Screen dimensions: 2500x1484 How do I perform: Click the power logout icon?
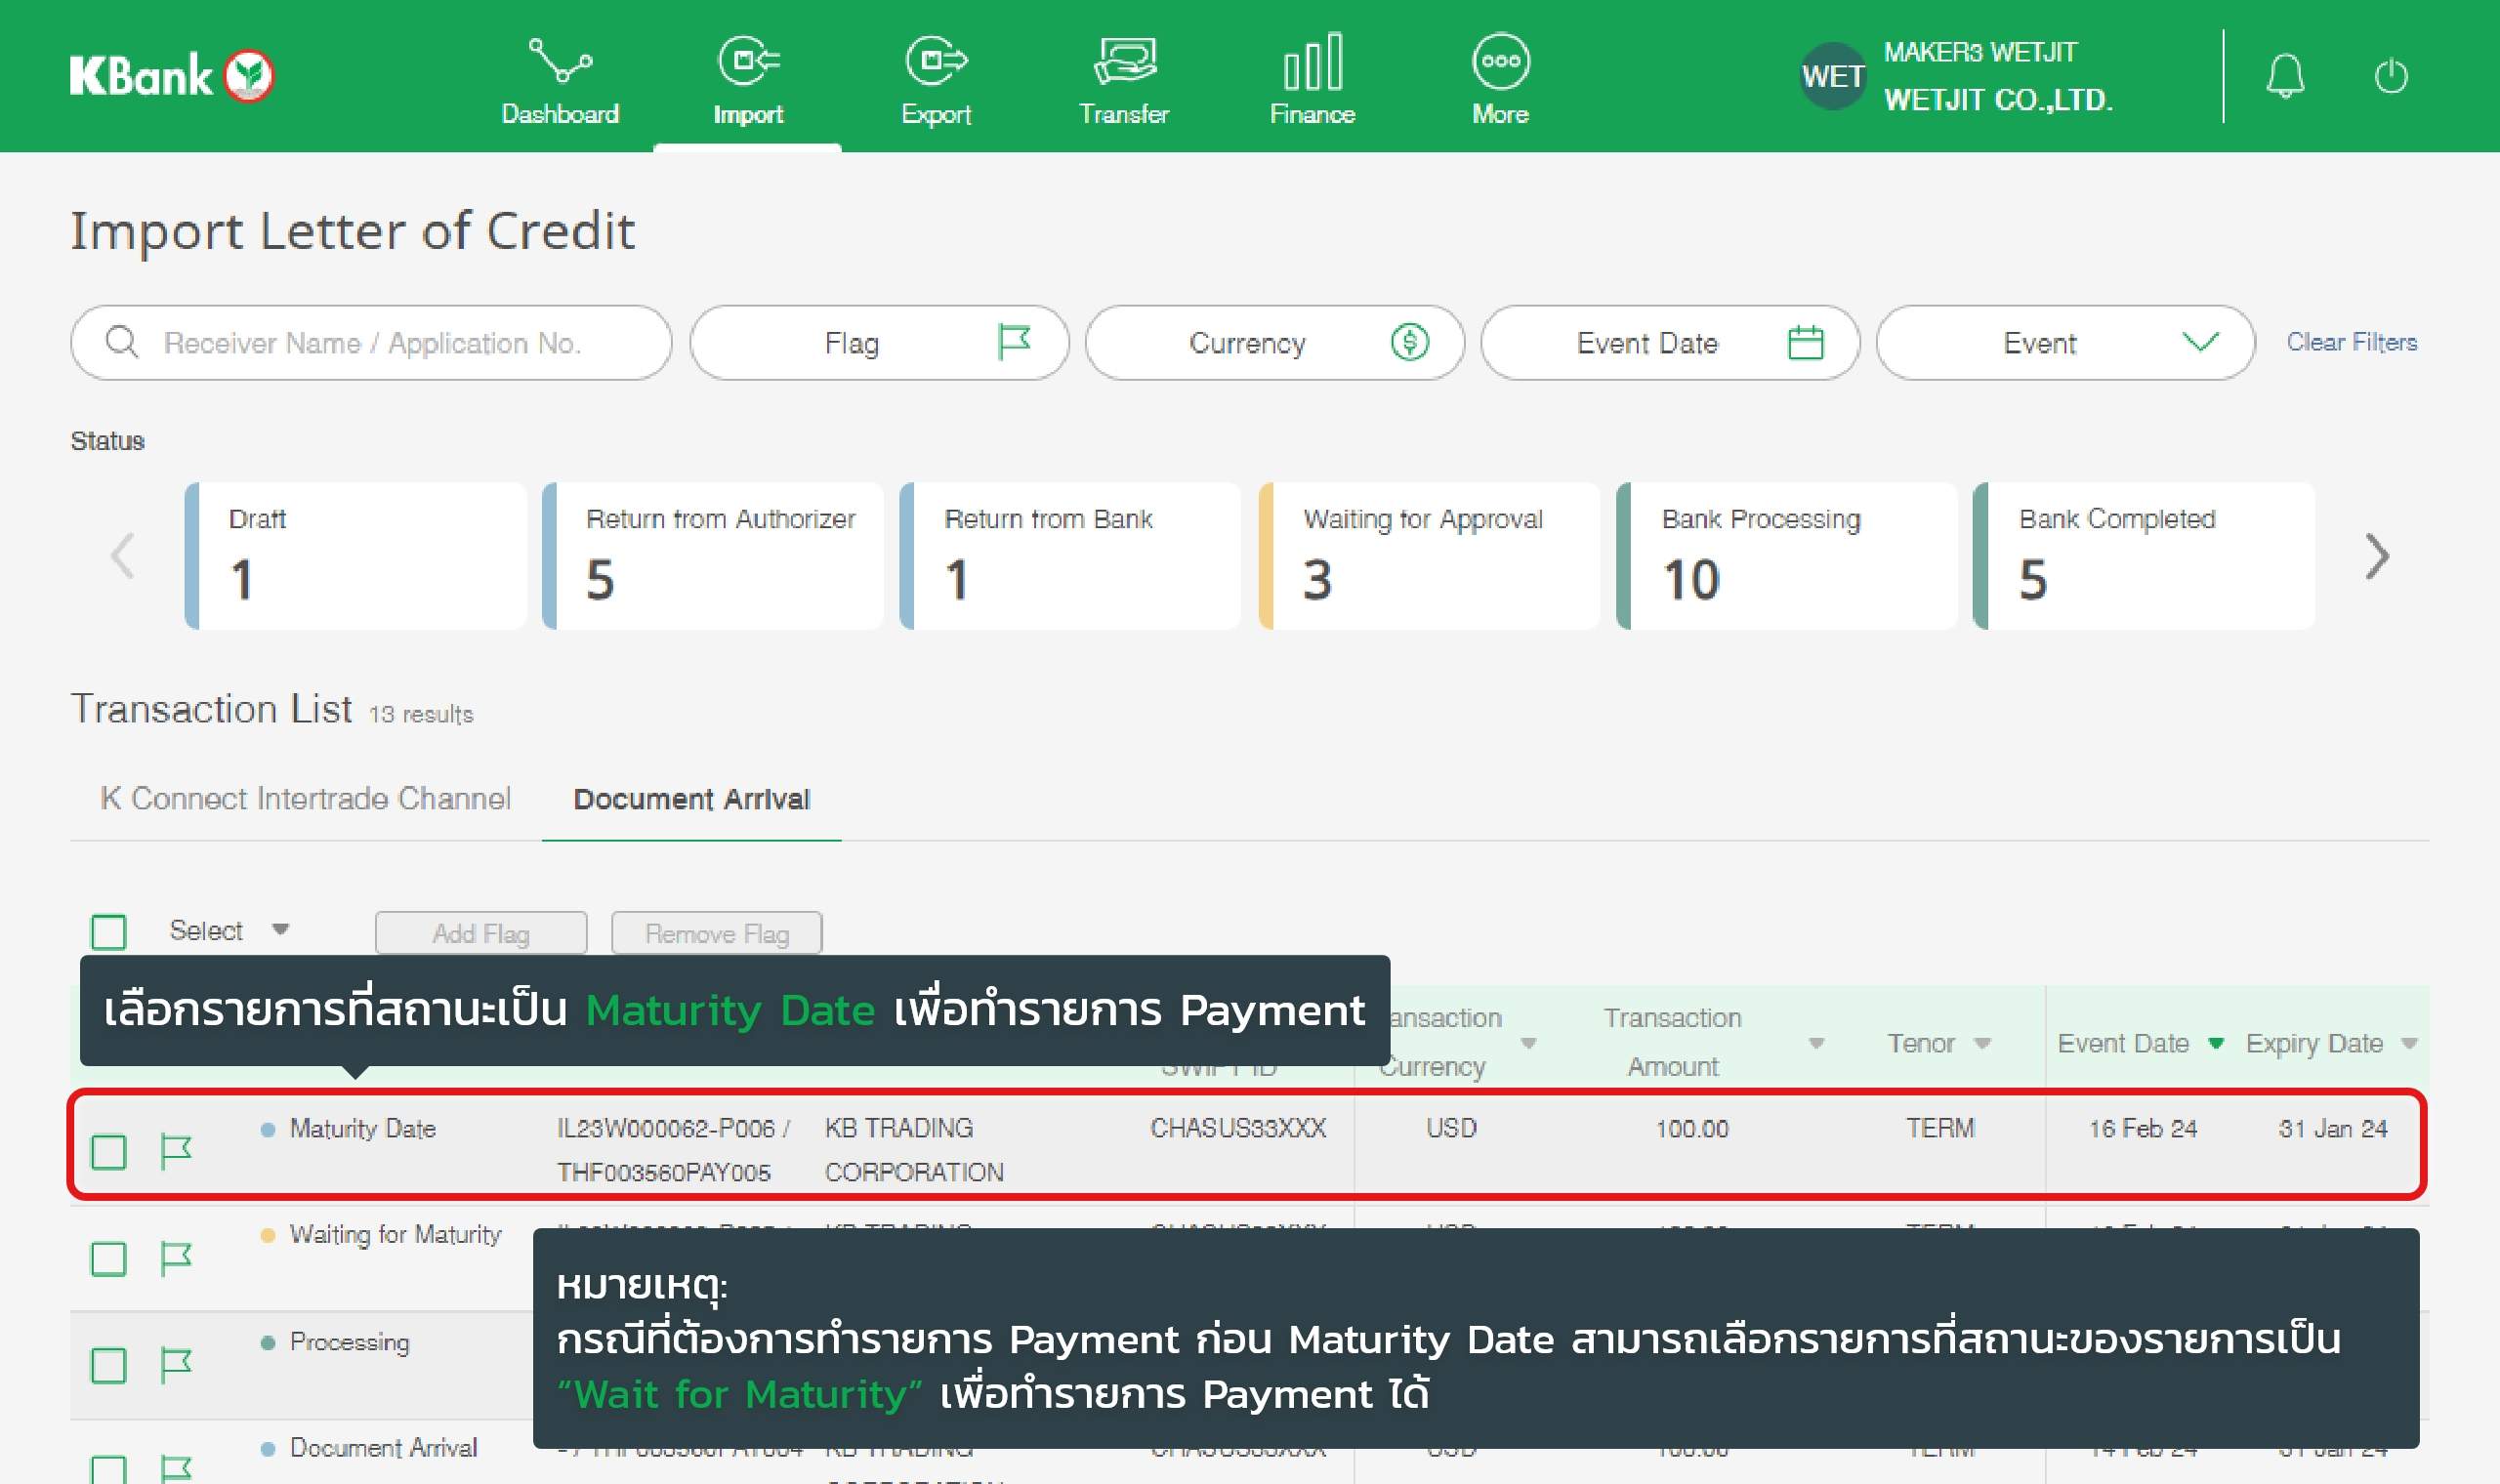(2390, 76)
